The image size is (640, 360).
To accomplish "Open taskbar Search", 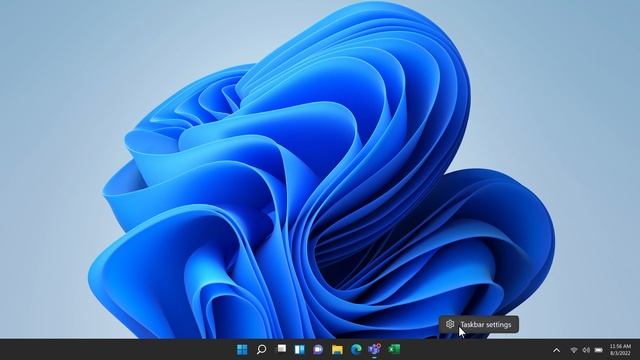I will pyautogui.click(x=262, y=349).
